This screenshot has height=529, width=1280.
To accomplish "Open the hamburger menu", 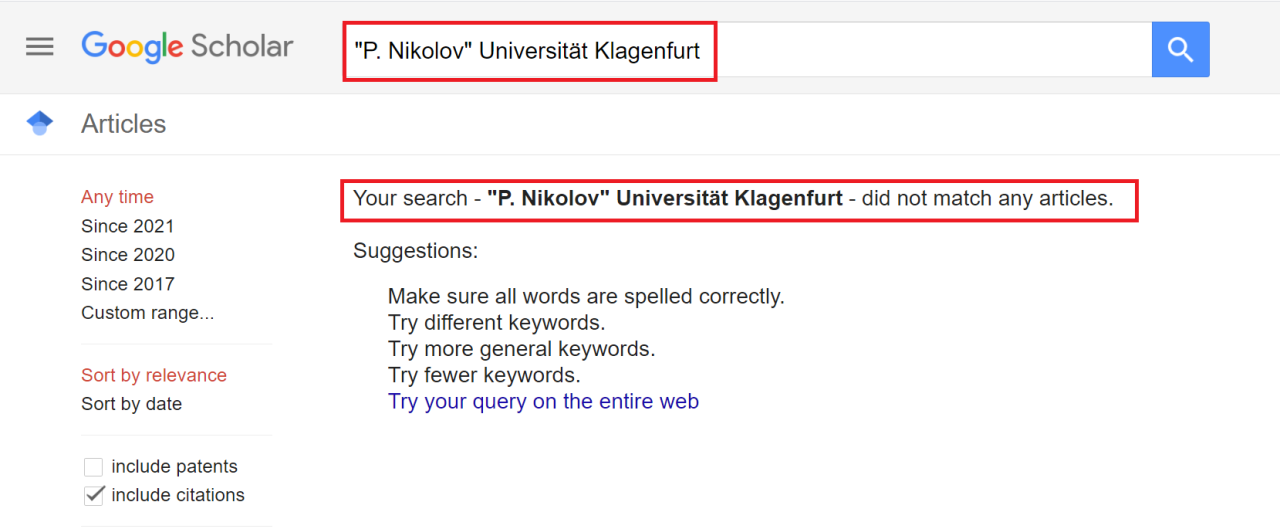I will [40, 47].
